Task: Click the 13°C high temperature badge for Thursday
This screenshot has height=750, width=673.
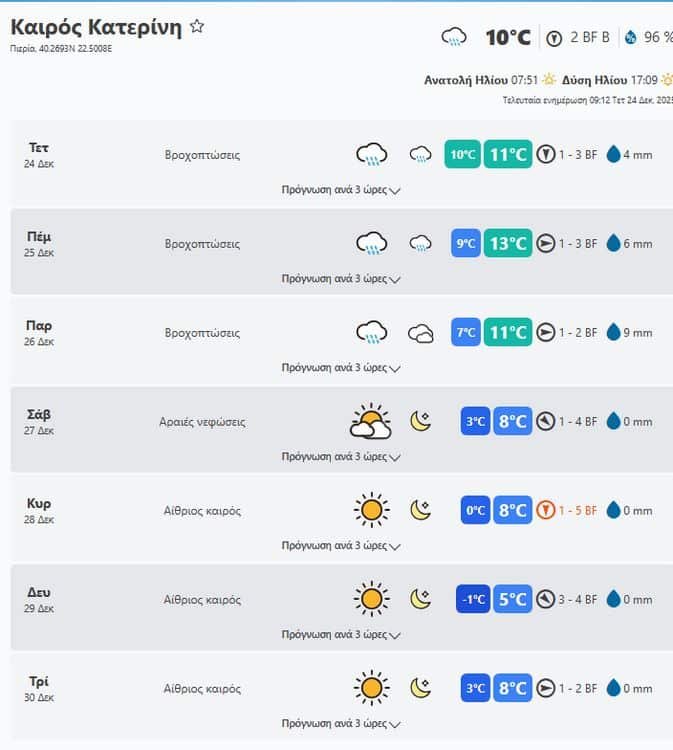Action: click(508, 244)
